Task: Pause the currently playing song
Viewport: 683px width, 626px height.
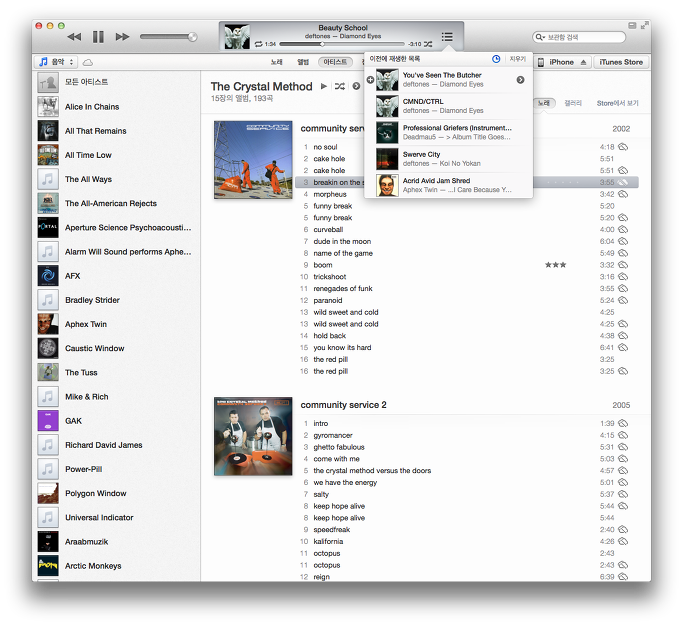Action: pyautogui.click(x=98, y=37)
